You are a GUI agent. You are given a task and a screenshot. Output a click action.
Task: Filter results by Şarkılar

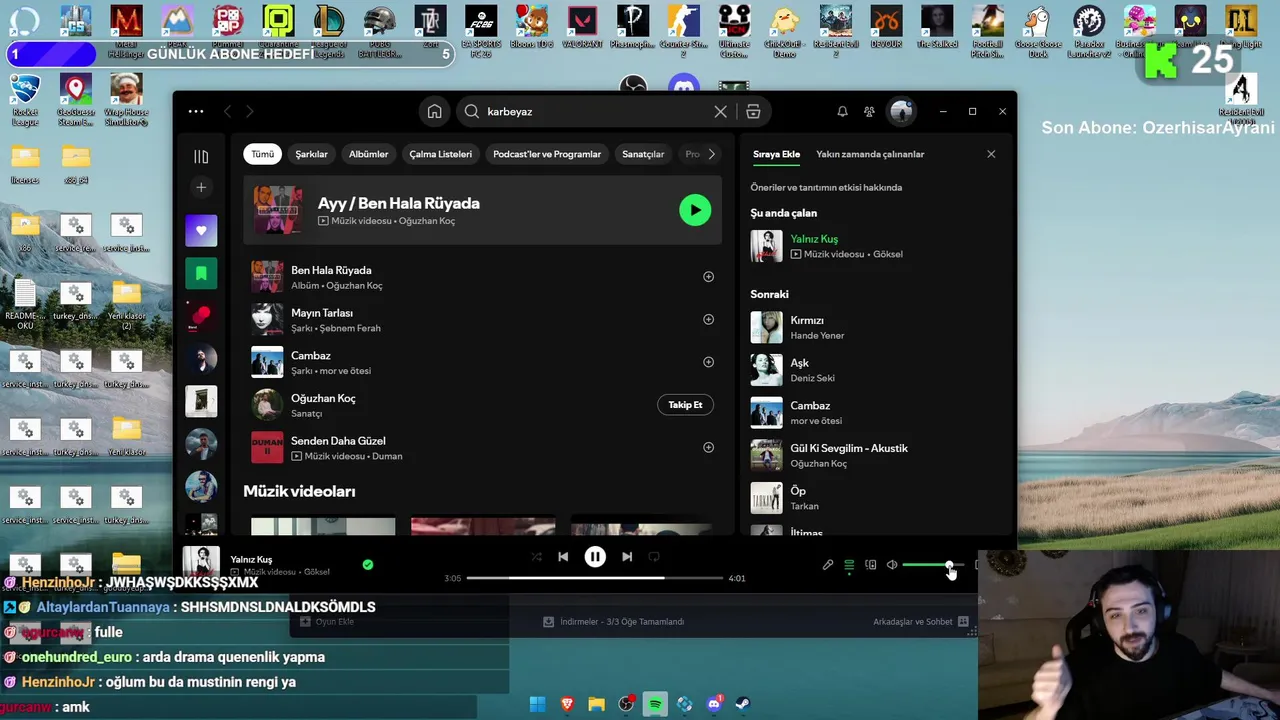point(311,154)
